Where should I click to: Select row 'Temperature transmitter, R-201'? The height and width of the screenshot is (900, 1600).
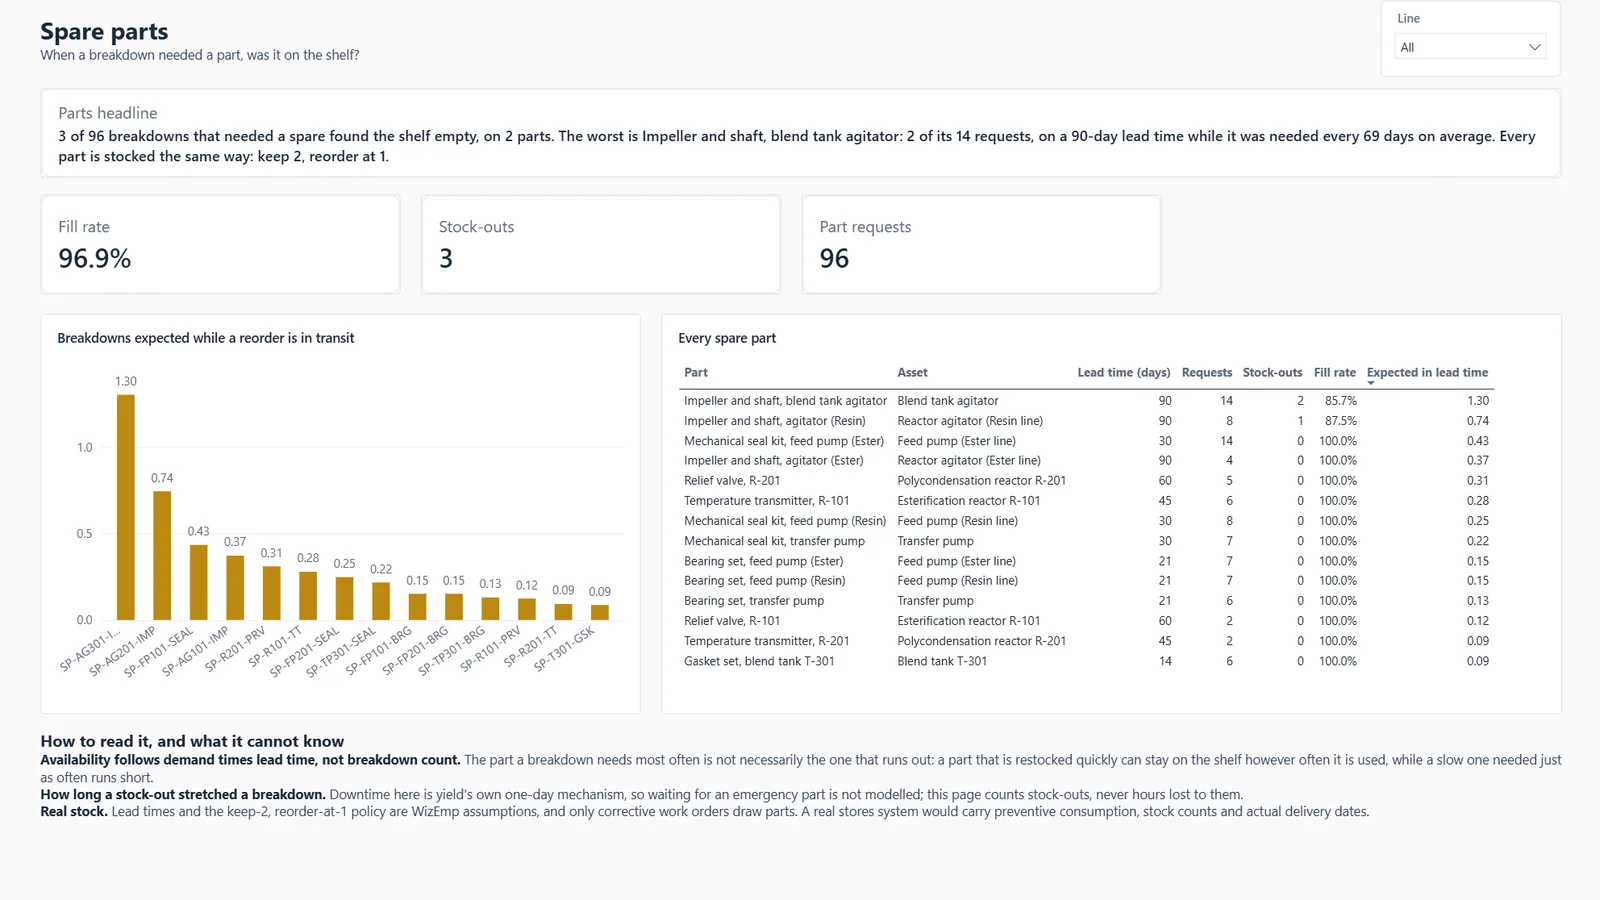tap(1086, 641)
